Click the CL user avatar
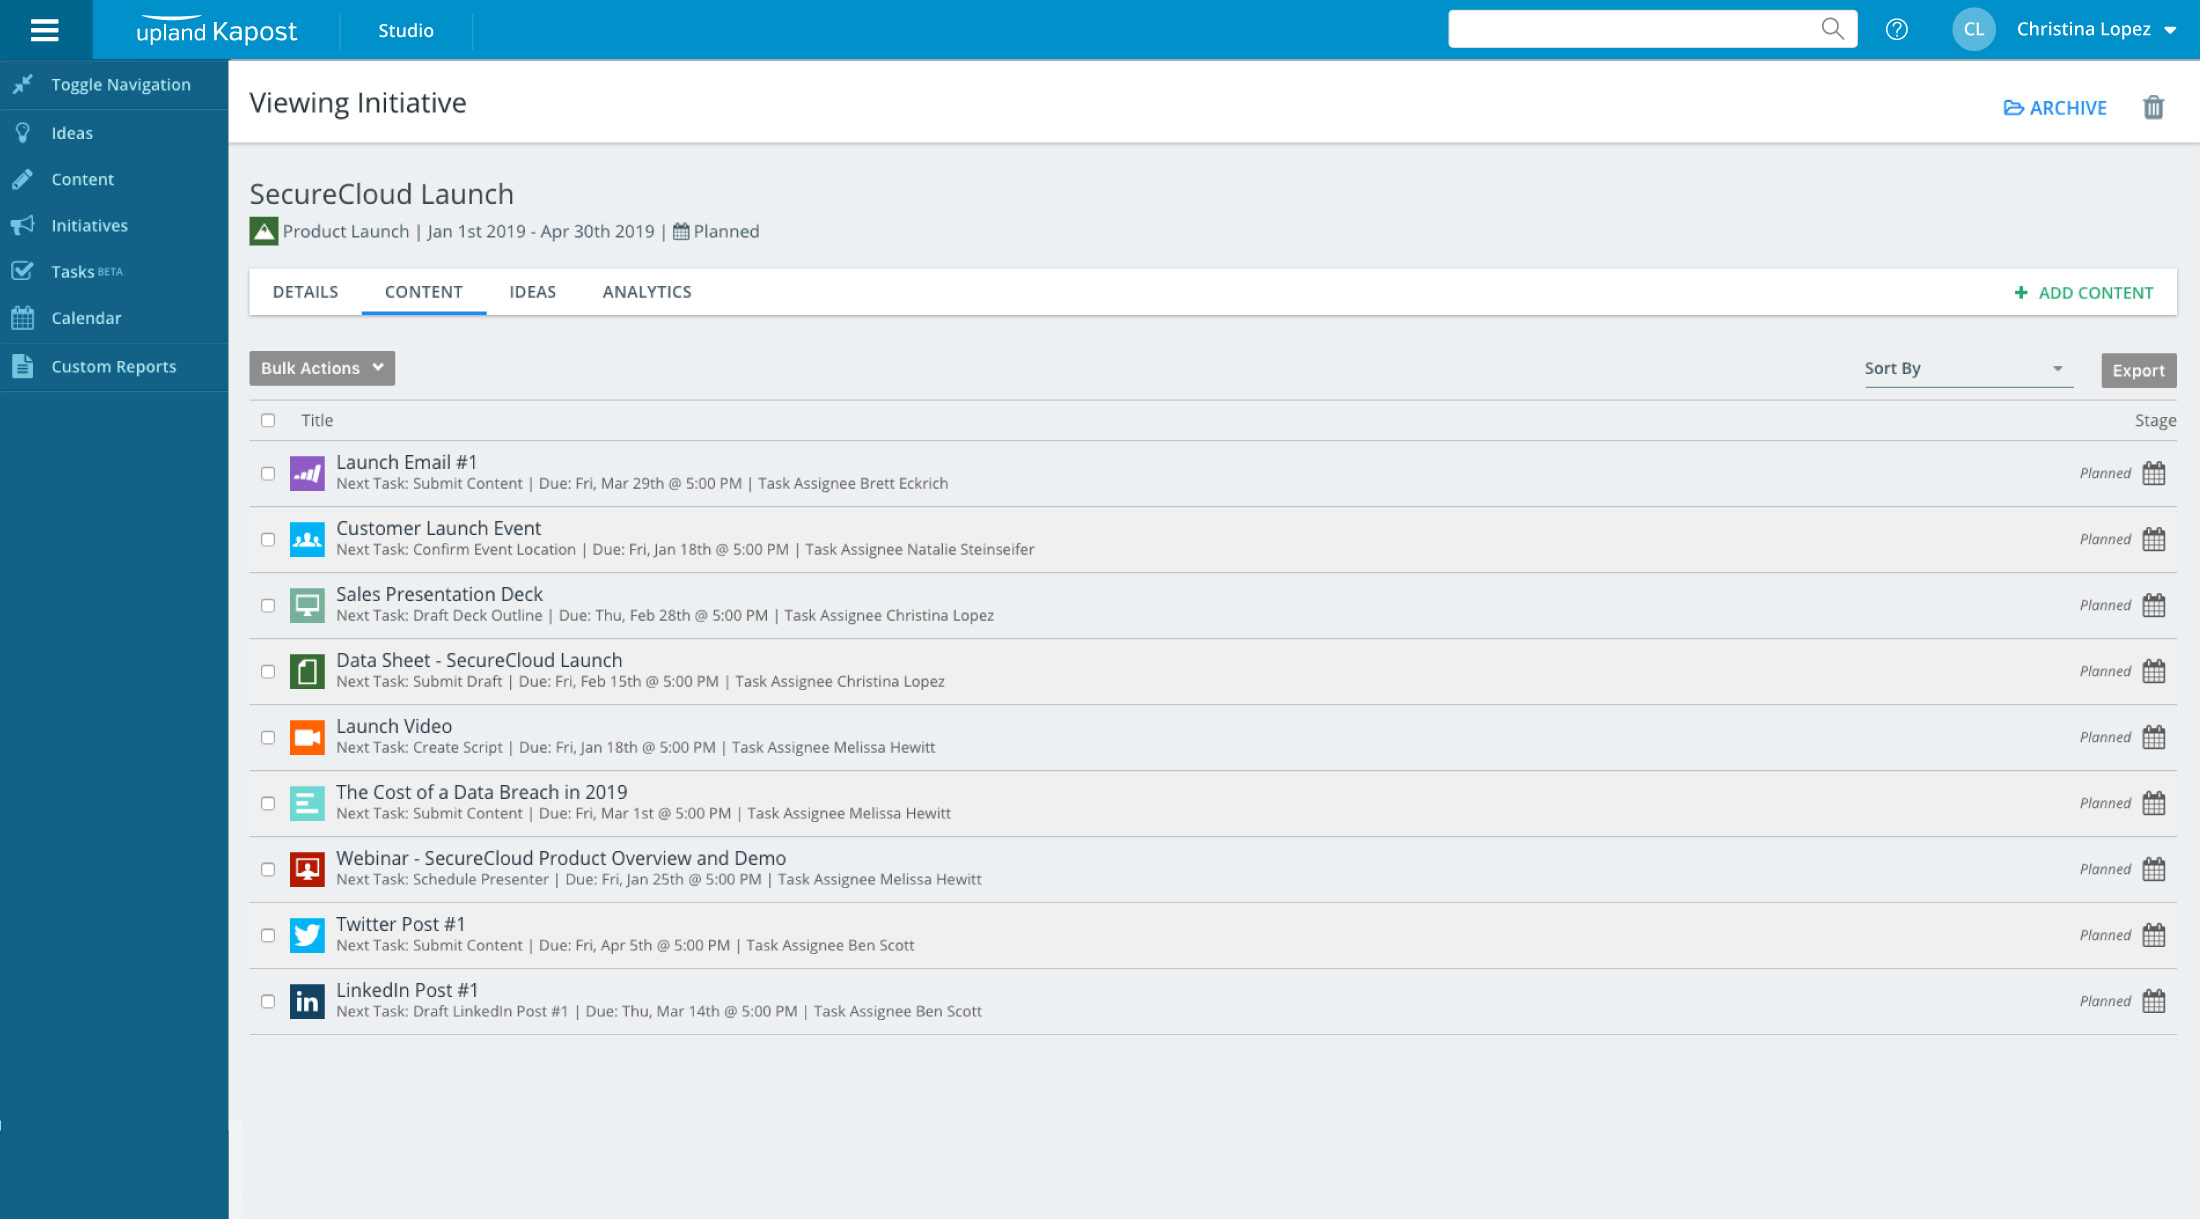This screenshot has height=1219, width=2200. tap(1973, 29)
